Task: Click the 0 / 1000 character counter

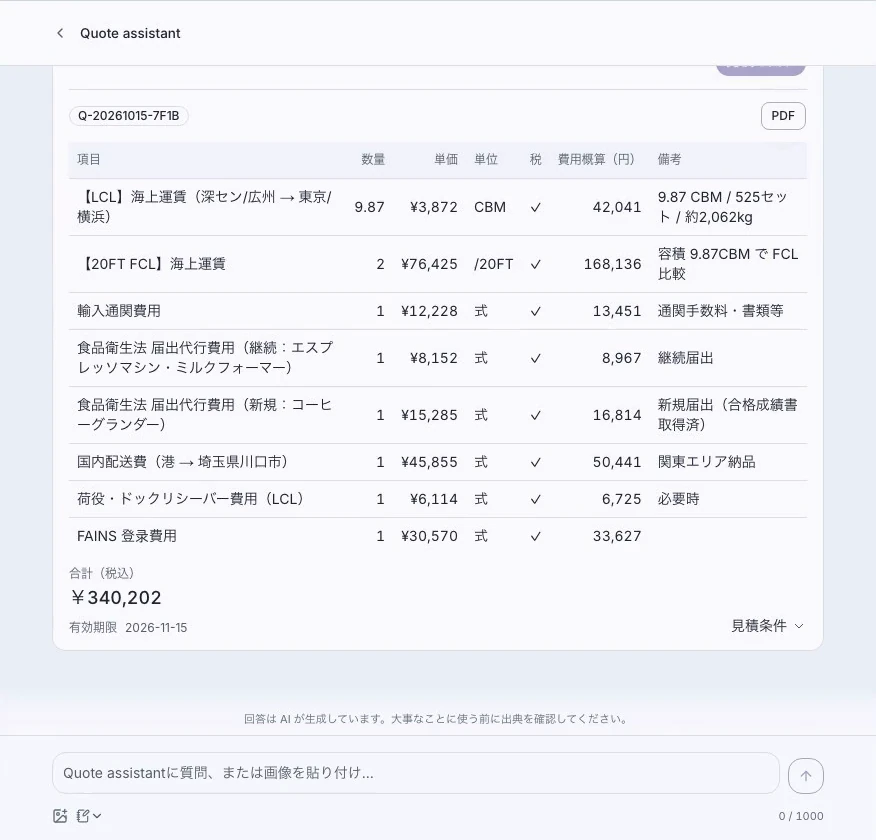Action: click(x=801, y=816)
